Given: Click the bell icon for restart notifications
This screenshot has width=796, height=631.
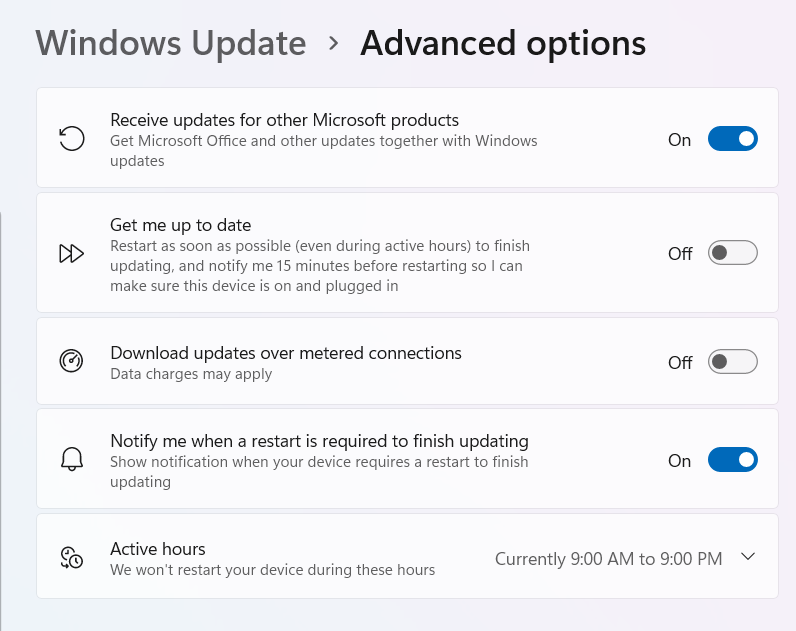Looking at the screenshot, I should (x=72, y=459).
